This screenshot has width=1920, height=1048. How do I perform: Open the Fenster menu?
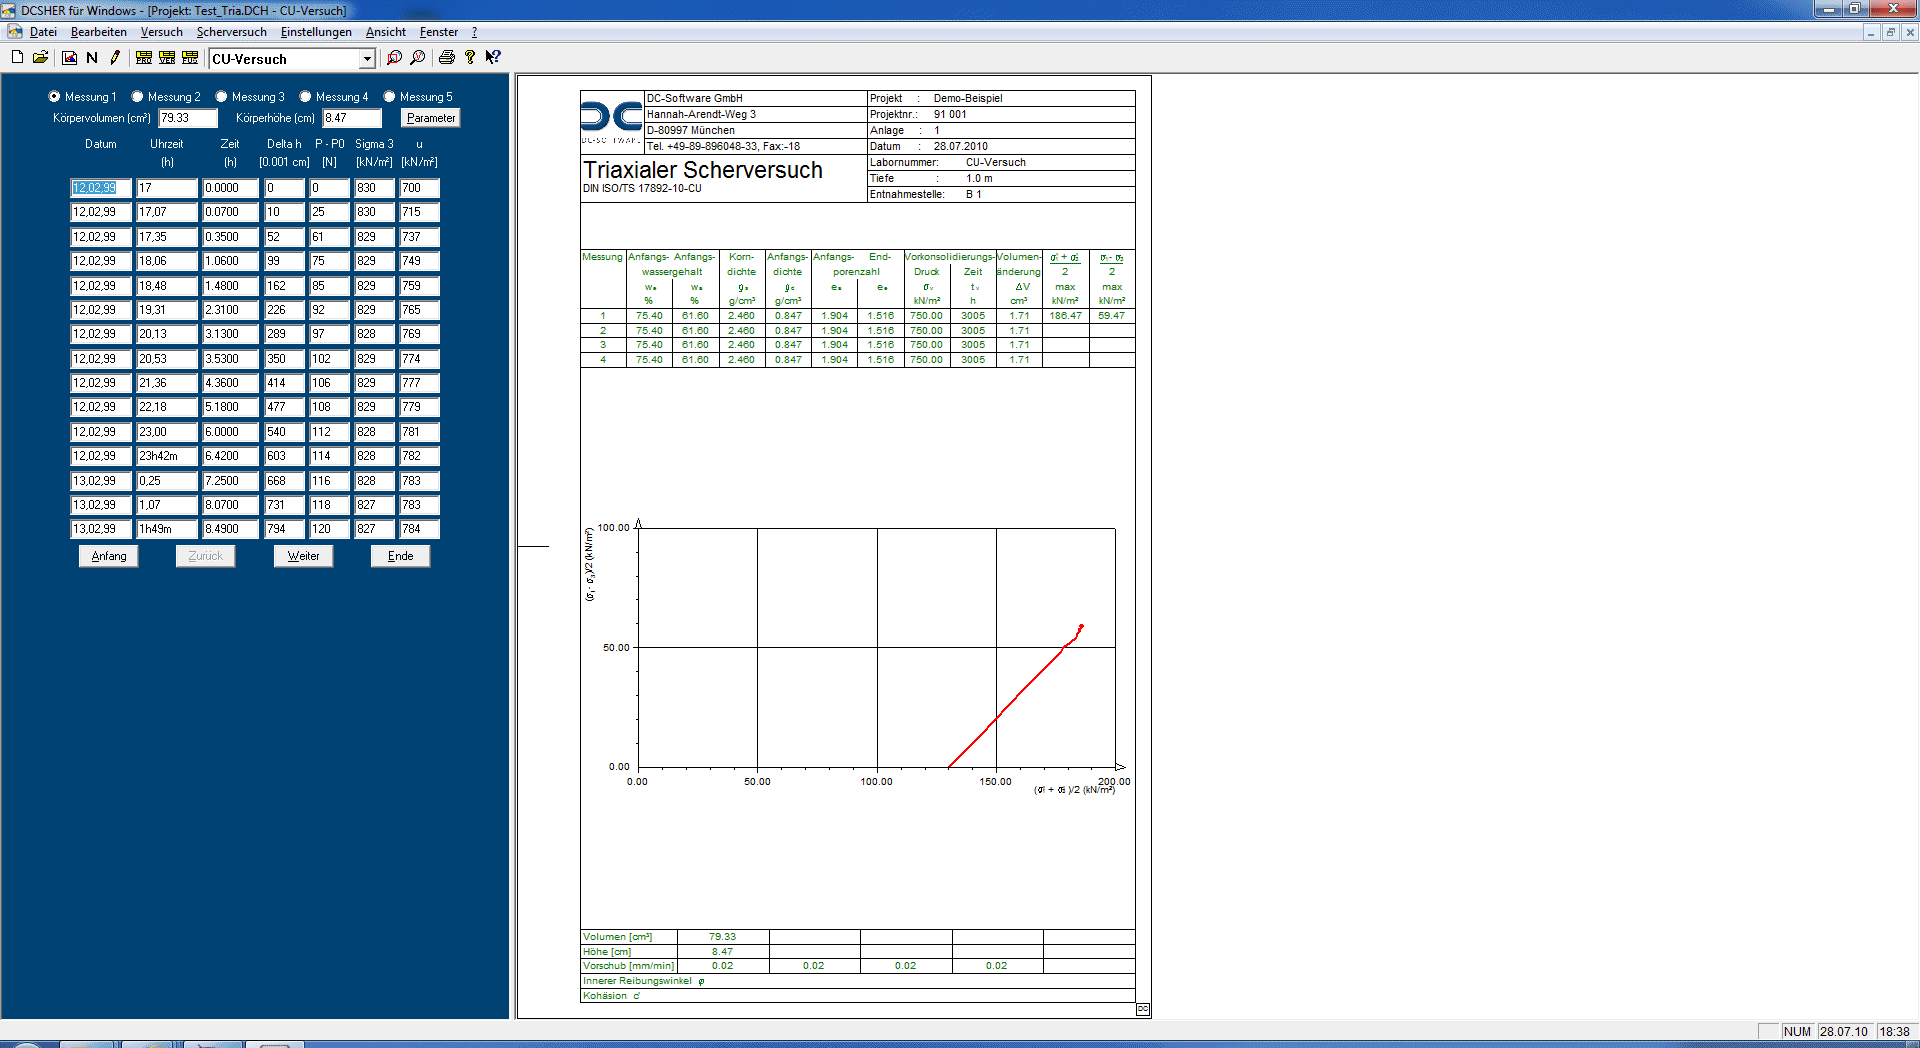point(439,32)
